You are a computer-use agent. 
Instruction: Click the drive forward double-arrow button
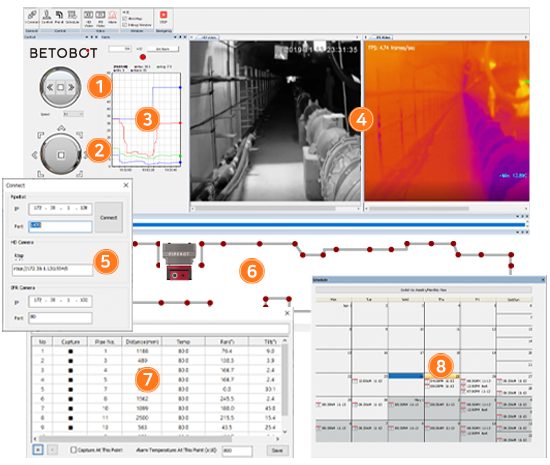click(71, 87)
